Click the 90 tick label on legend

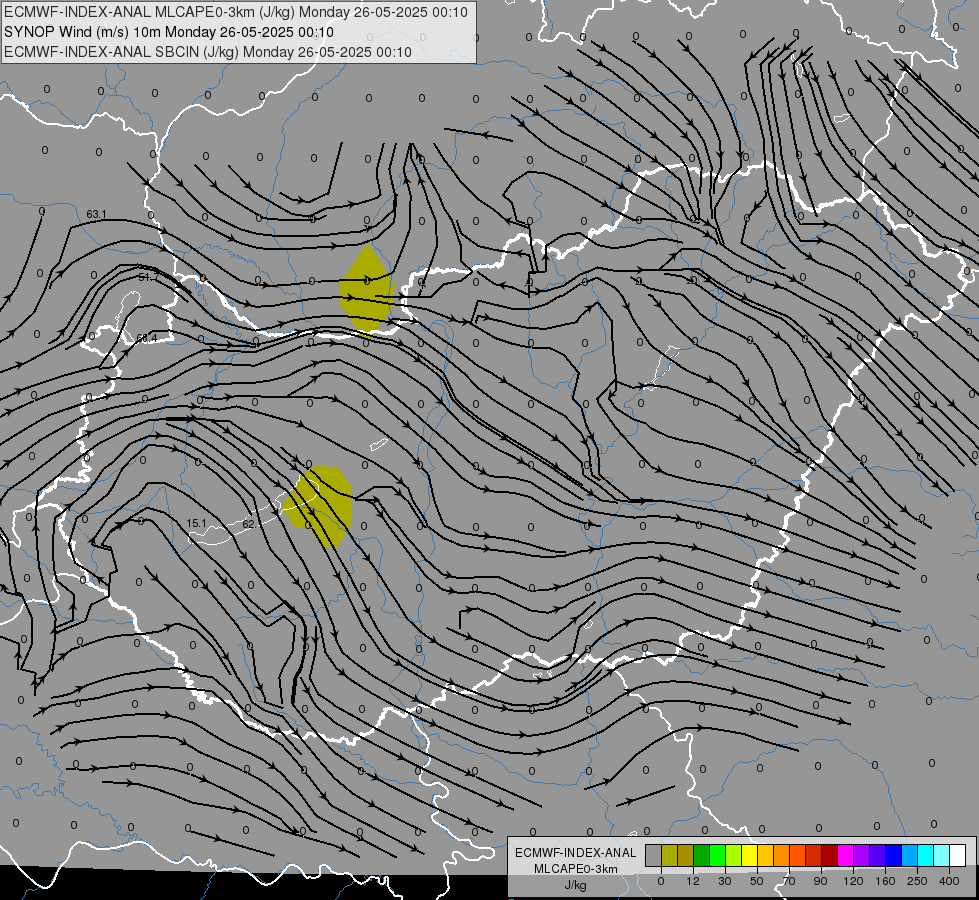tap(820, 881)
